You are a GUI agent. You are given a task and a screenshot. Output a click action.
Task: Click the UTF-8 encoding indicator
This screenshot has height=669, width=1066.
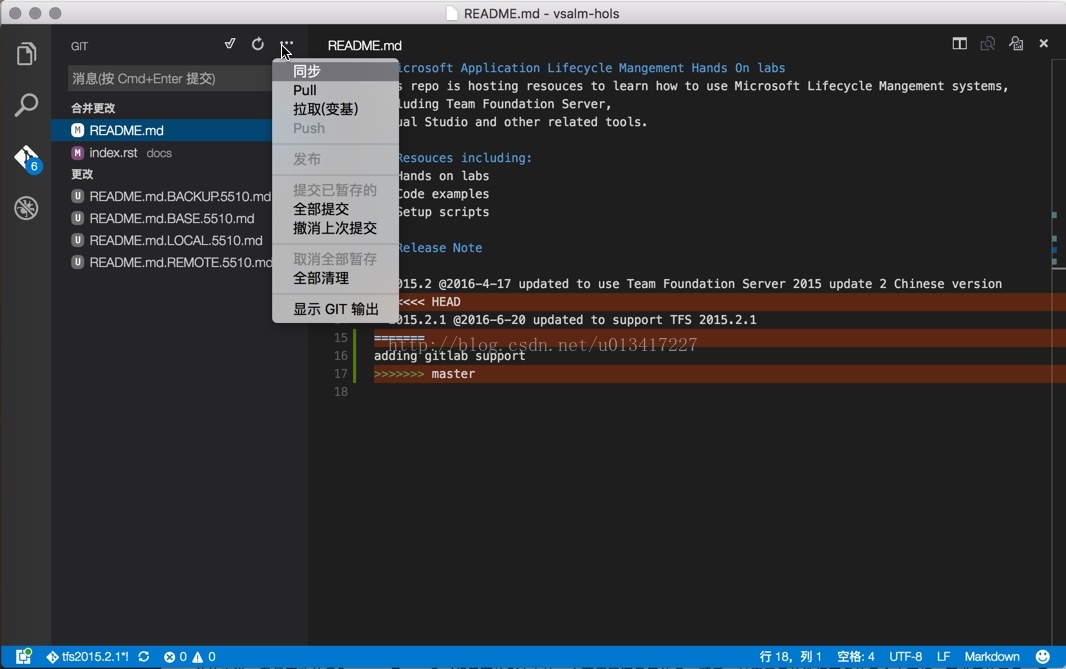coord(906,657)
